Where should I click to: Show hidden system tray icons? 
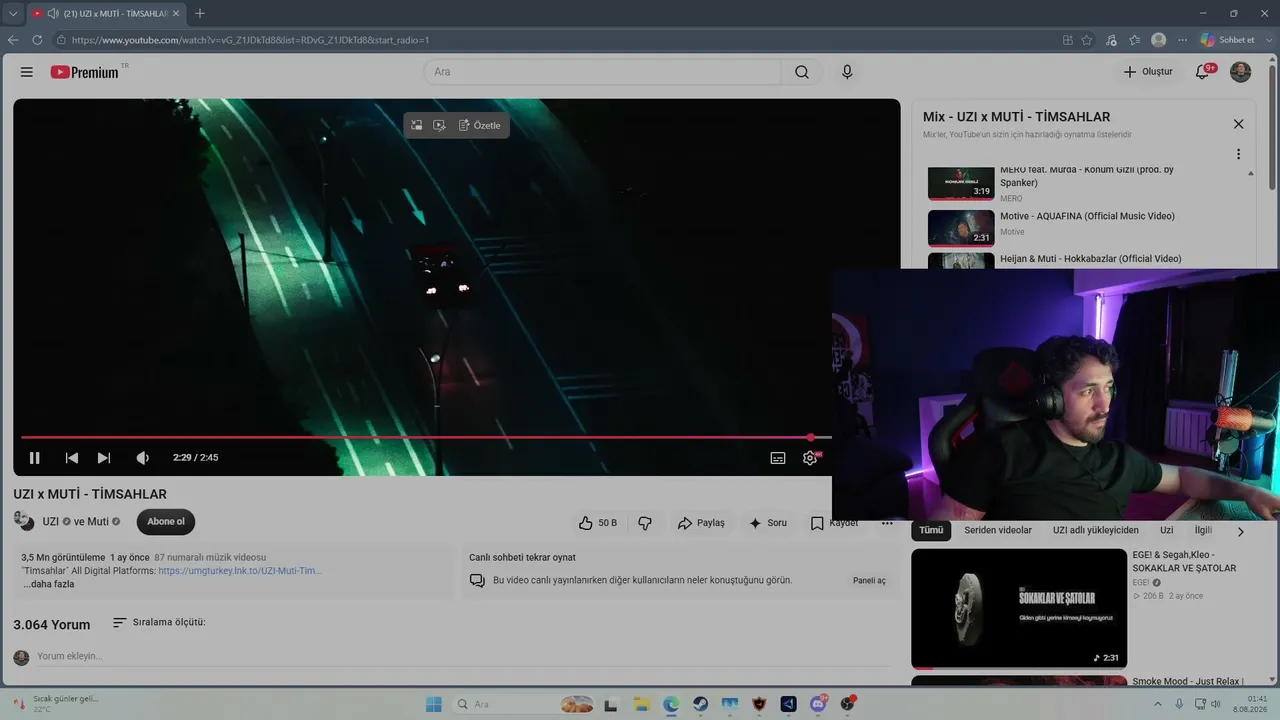[1158, 704]
